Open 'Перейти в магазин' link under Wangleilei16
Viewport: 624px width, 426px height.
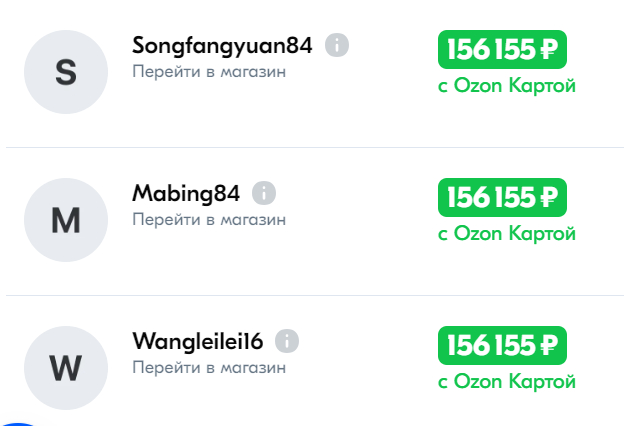point(209,367)
